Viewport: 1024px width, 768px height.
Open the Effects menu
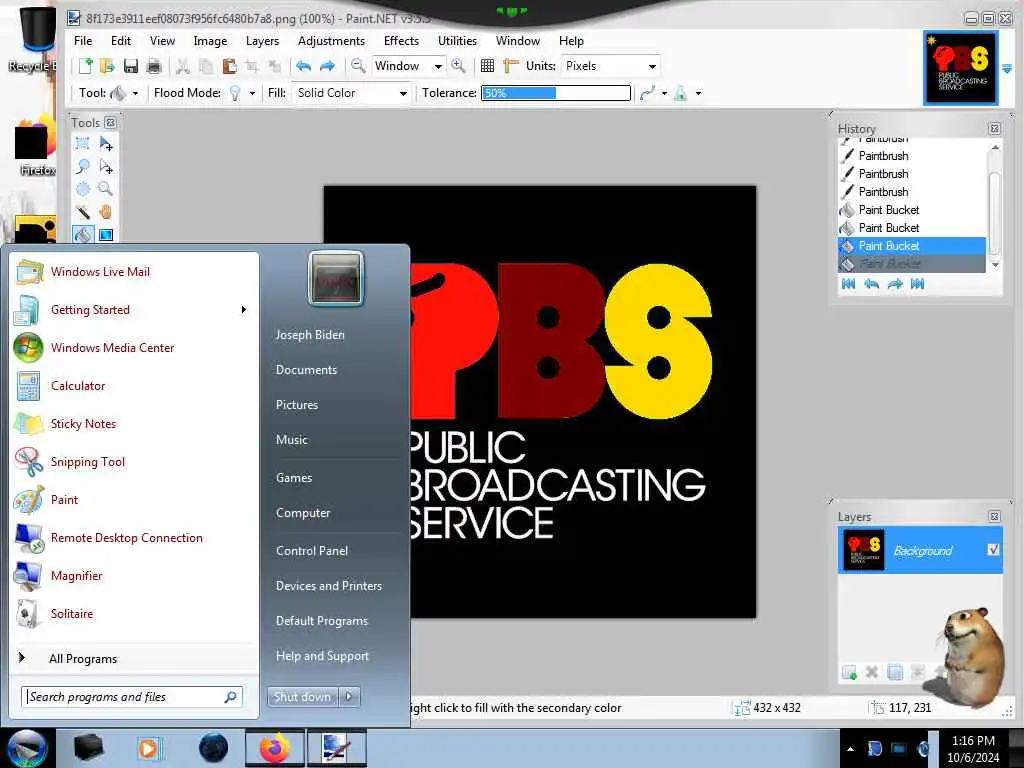(x=401, y=40)
